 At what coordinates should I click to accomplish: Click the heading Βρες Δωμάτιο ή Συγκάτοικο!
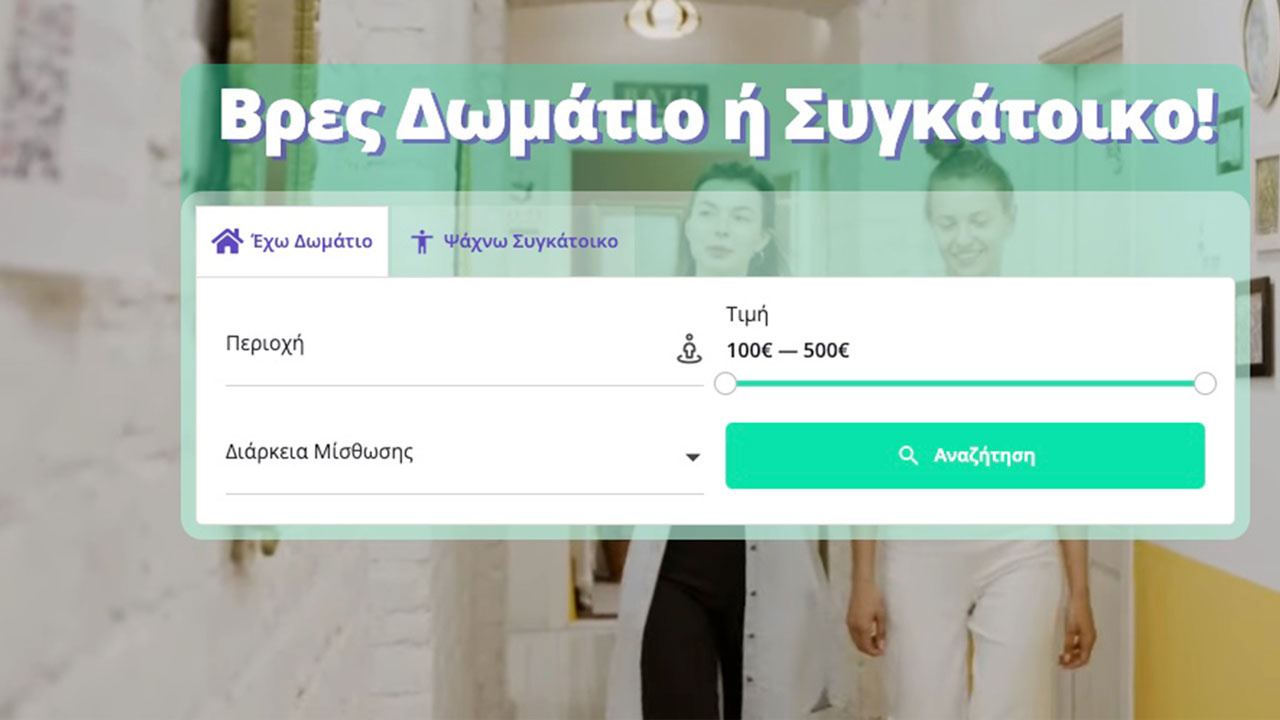(x=717, y=118)
